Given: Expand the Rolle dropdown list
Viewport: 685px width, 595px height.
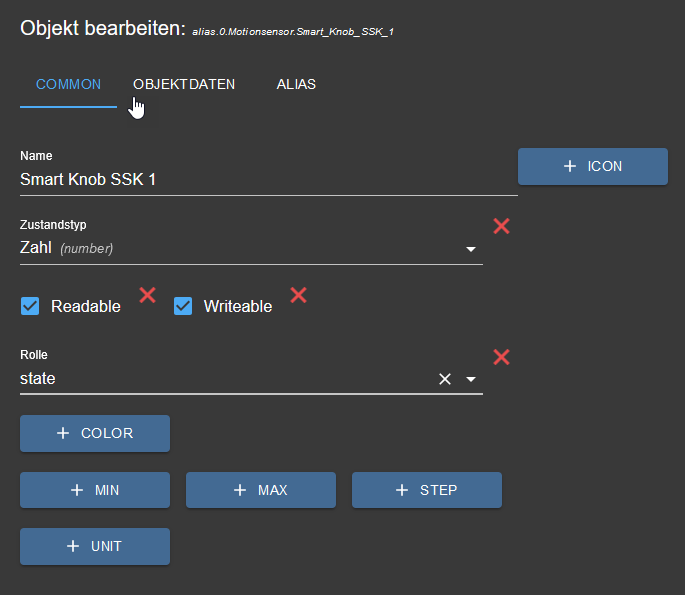Looking at the screenshot, I should (x=471, y=379).
